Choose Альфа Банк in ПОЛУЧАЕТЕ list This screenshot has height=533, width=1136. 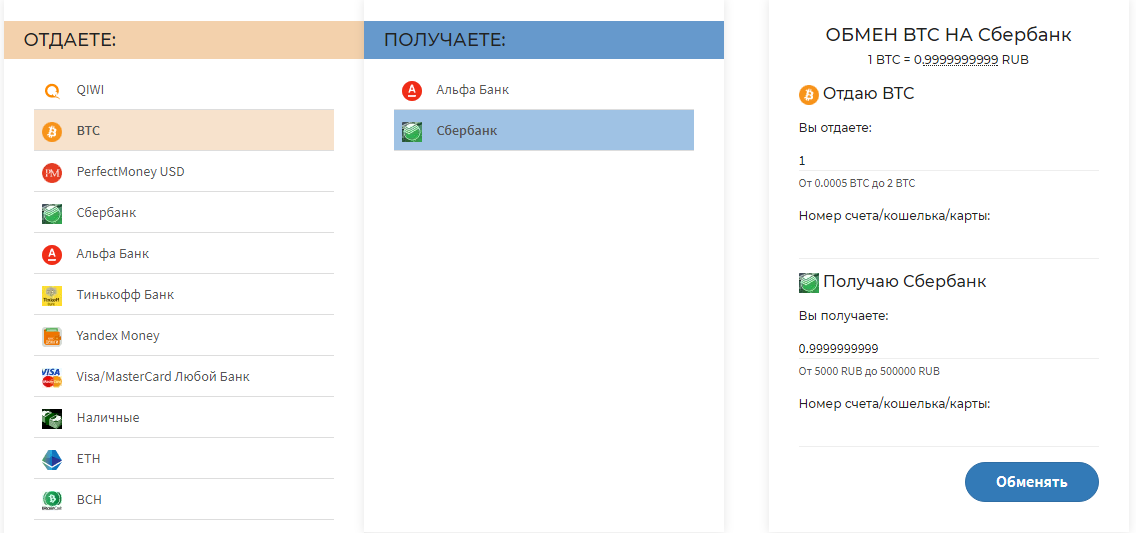click(x=544, y=90)
